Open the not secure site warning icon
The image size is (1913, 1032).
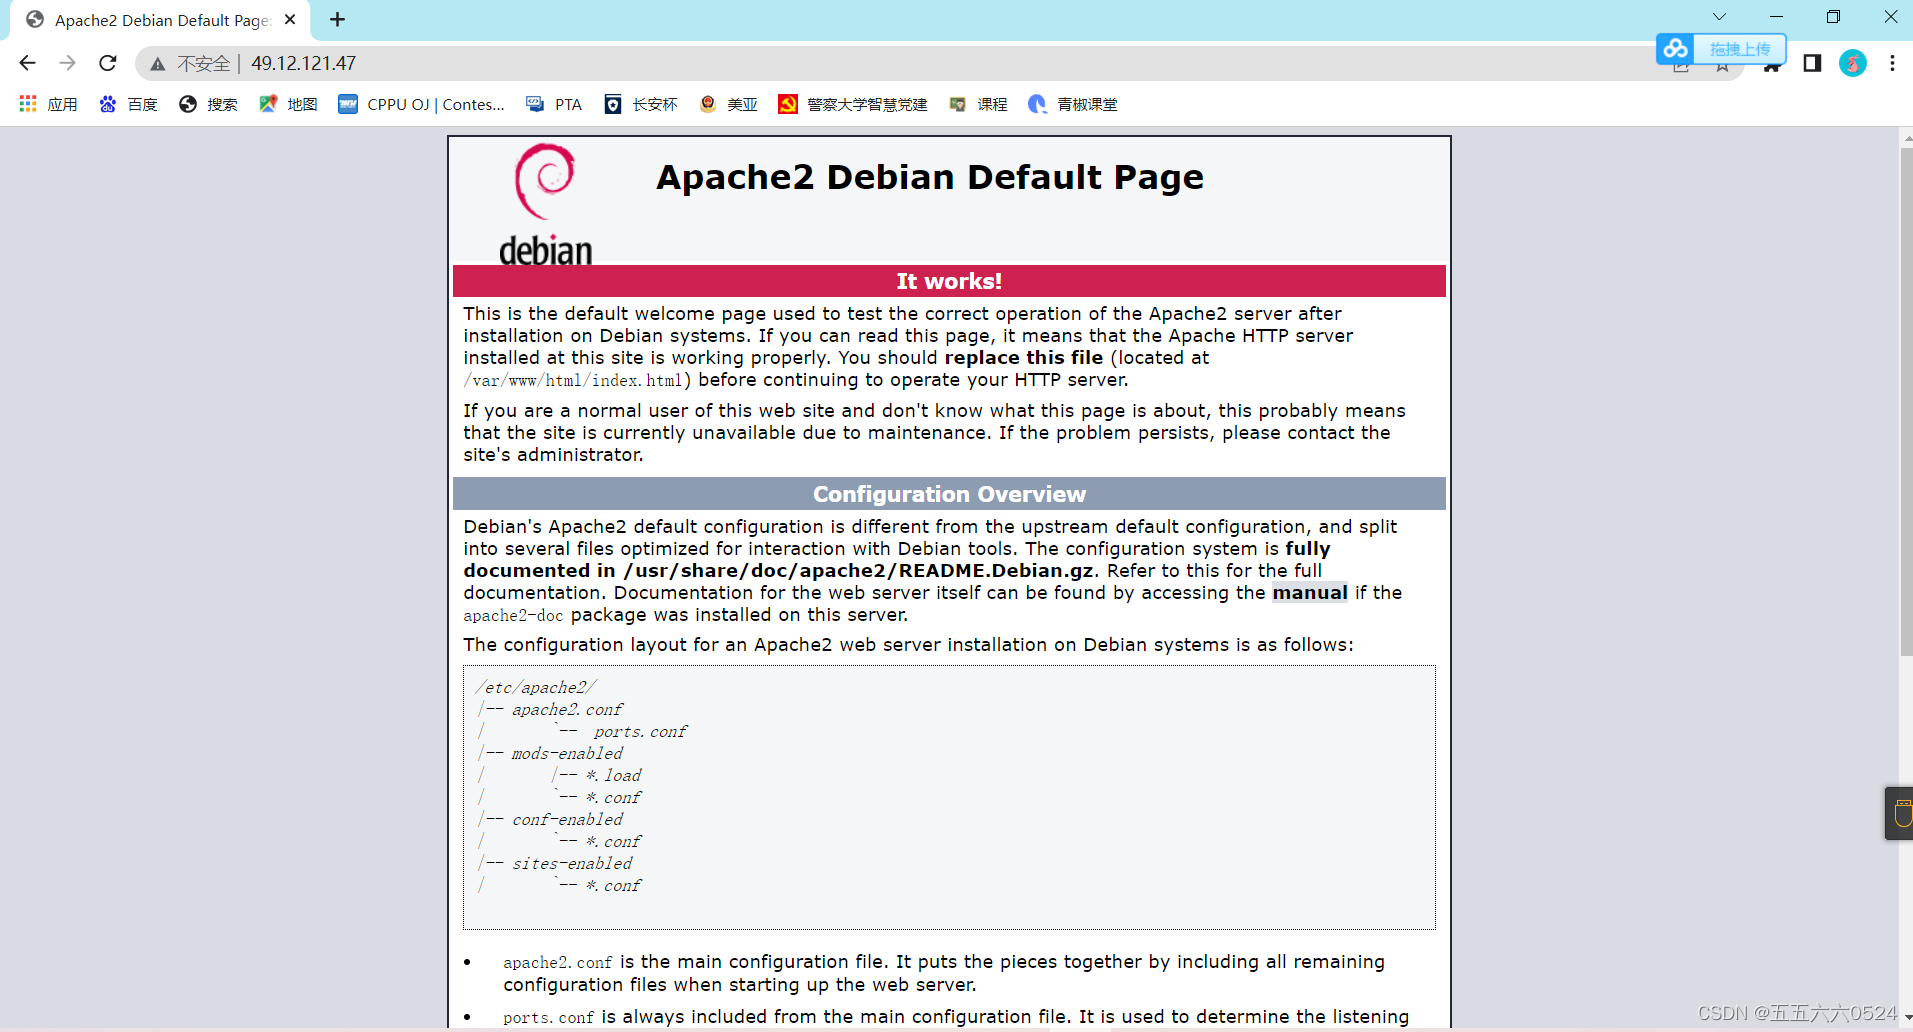coord(158,64)
